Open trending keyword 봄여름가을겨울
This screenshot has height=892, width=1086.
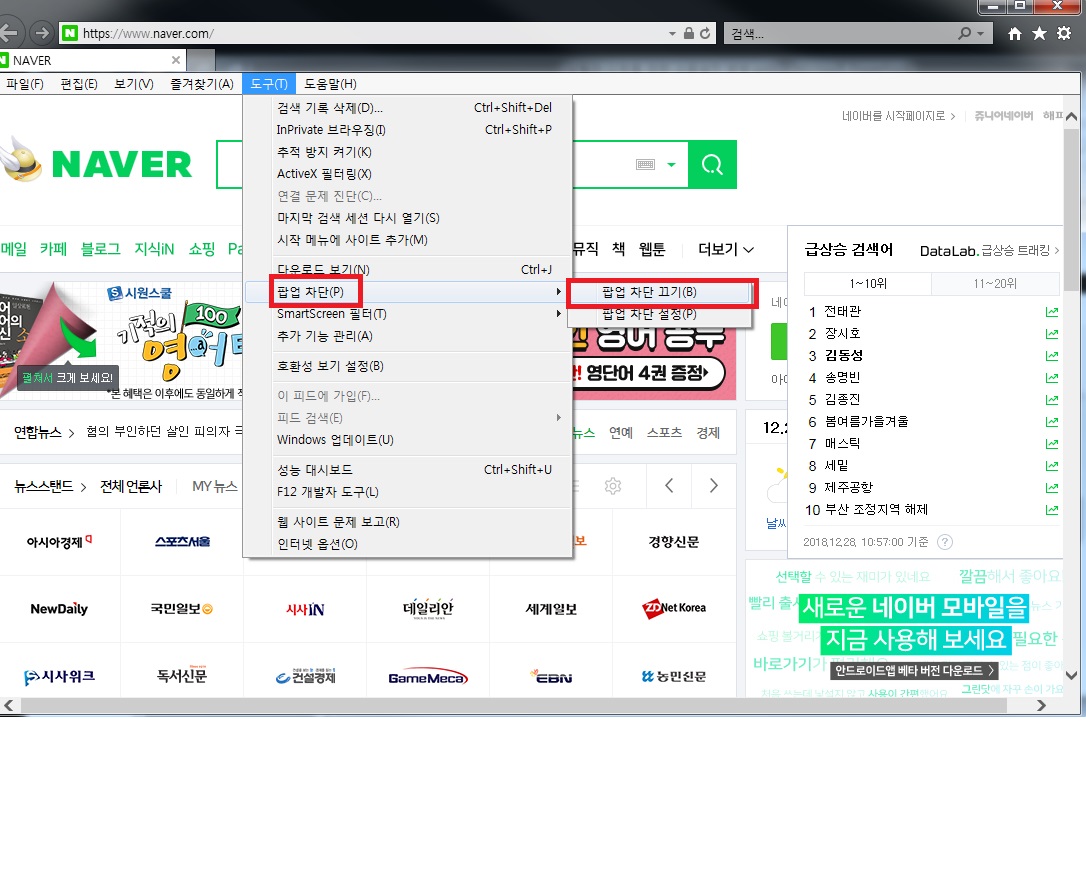coord(866,421)
